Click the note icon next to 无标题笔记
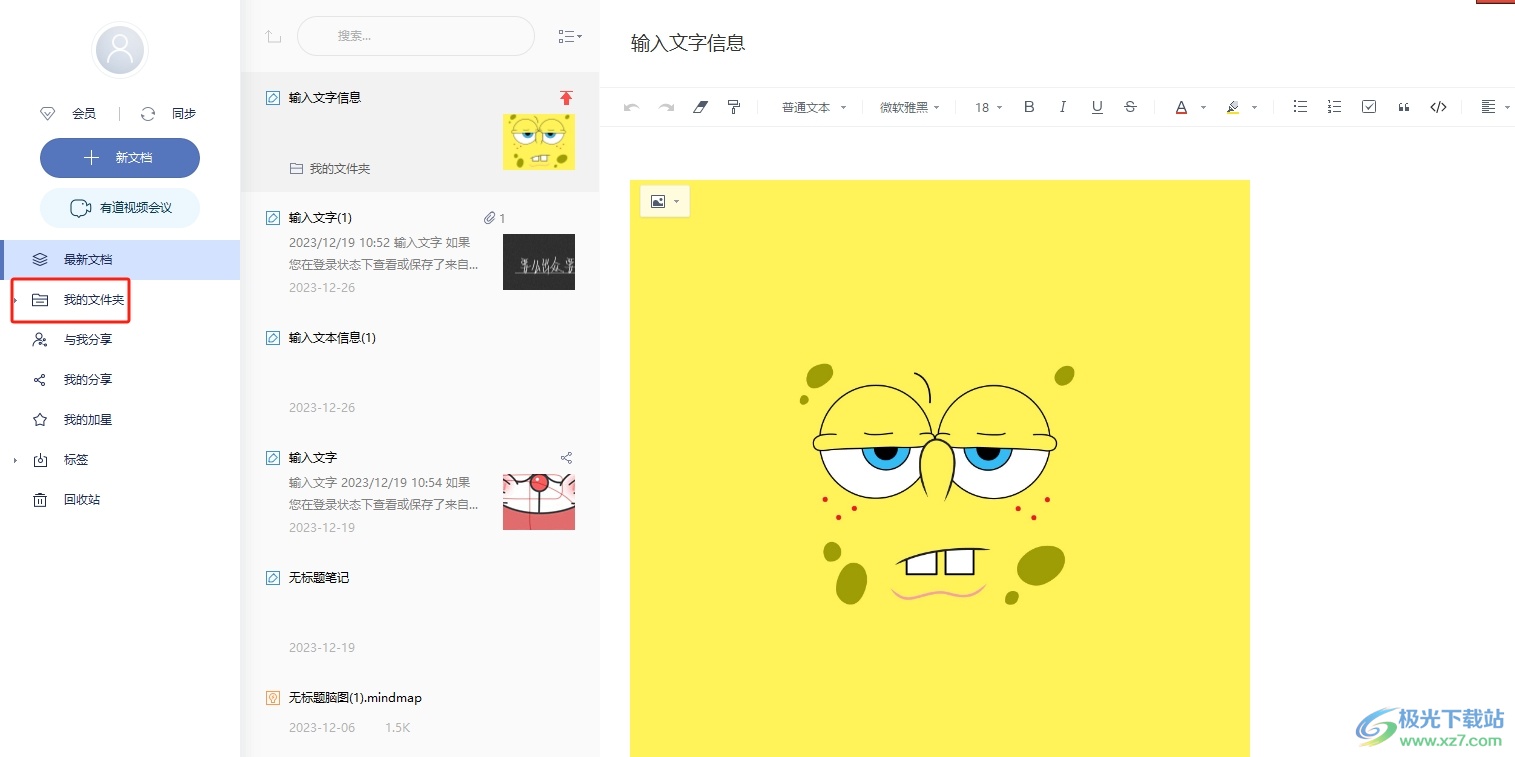The height and width of the screenshot is (757, 1515). 273,578
